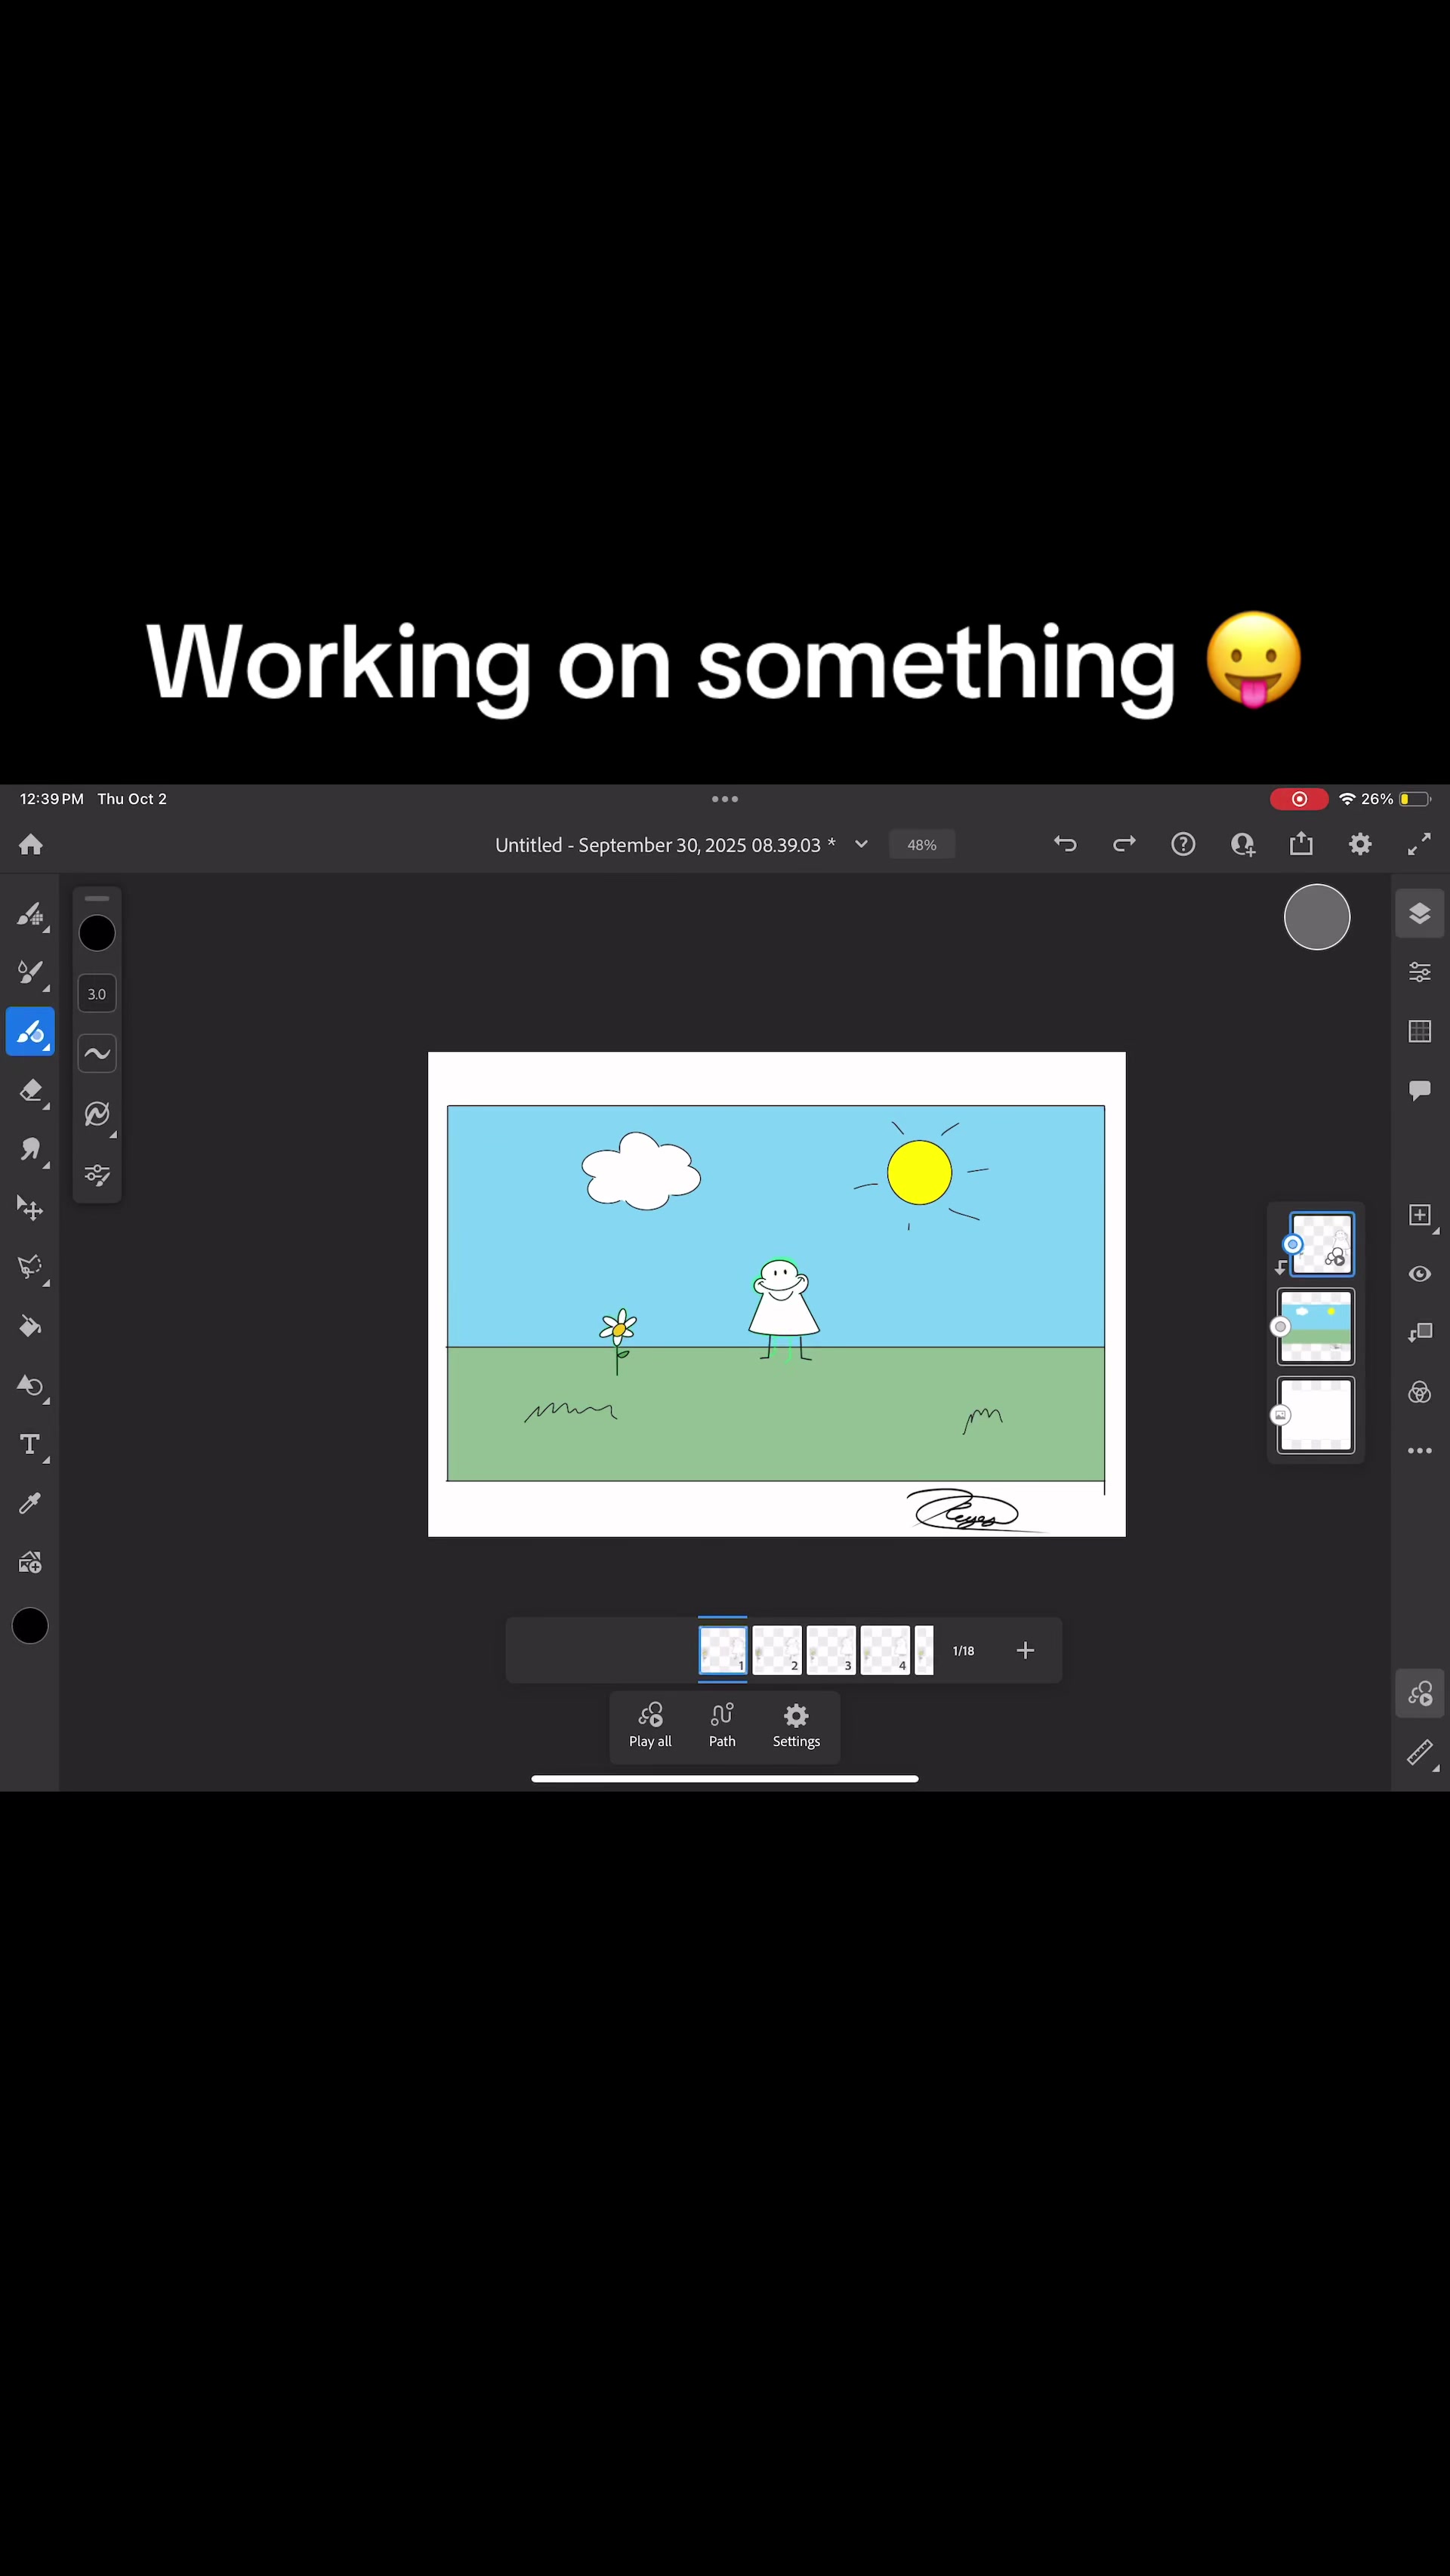Screen dimensions: 1450x2576
Task: Open the Precision grid panel
Action: (x=1420, y=1031)
